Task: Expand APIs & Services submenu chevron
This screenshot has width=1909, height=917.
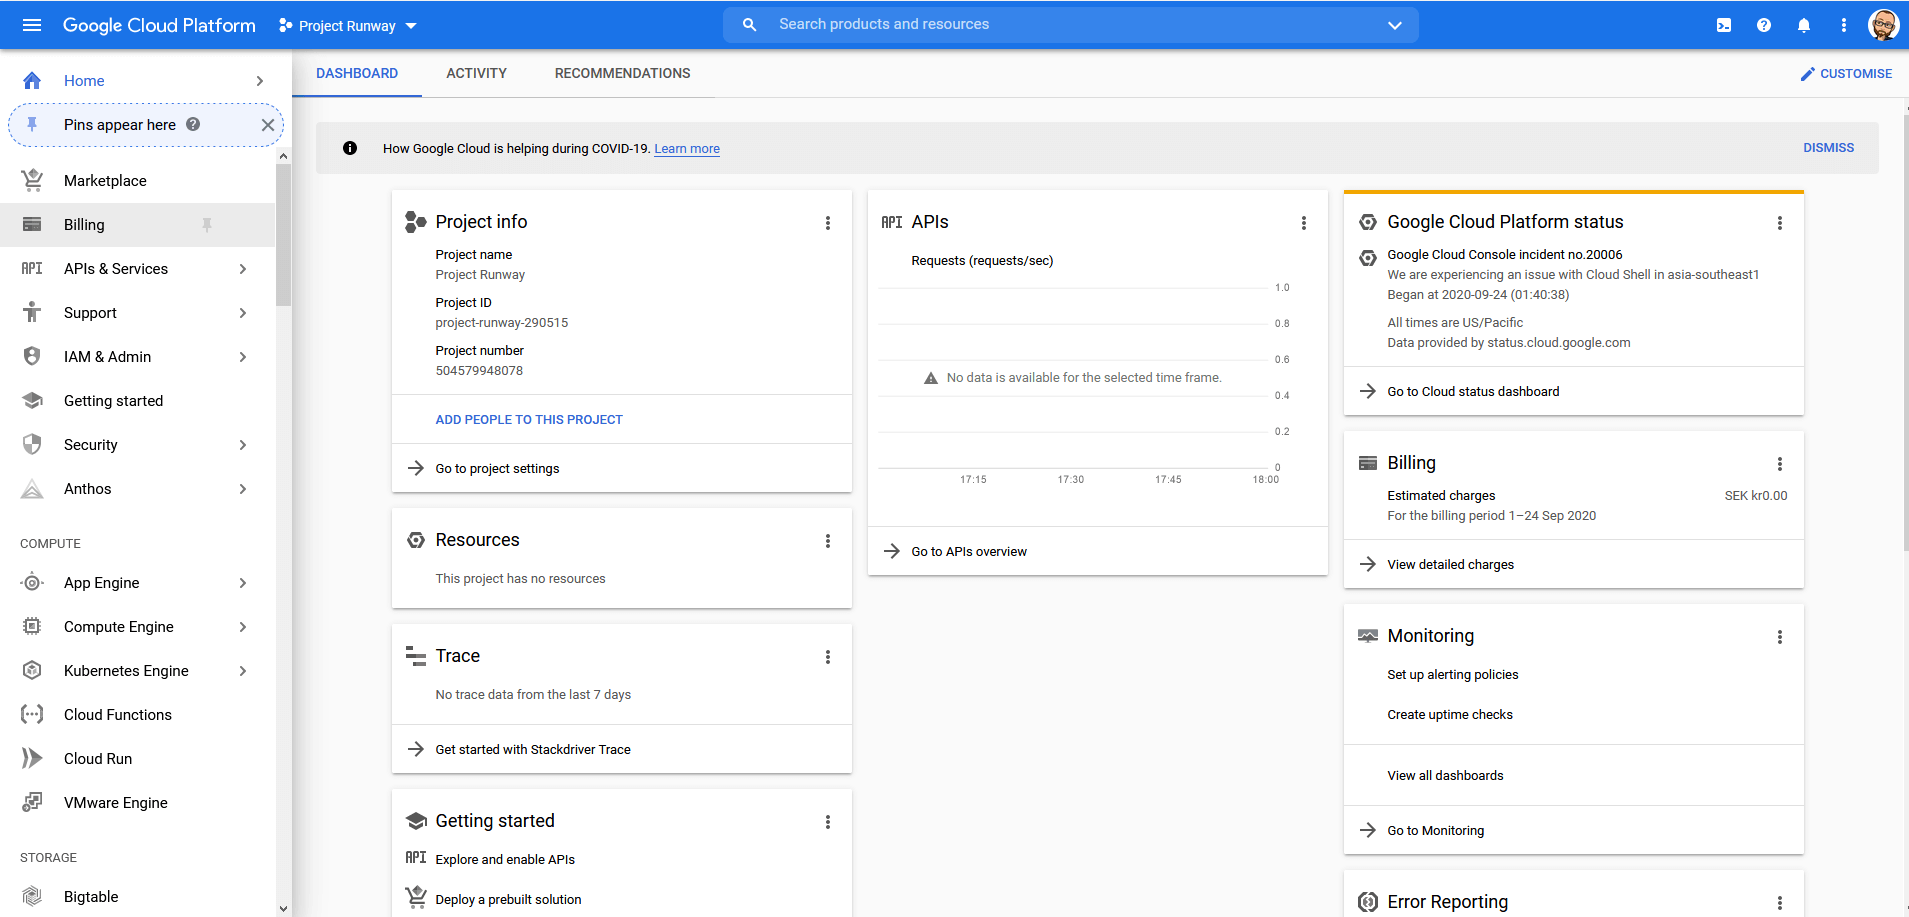Action: click(x=243, y=269)
